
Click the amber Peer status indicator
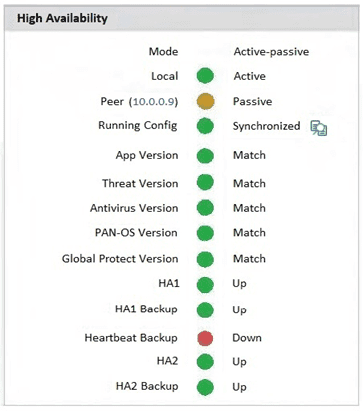tap(205, 101)
